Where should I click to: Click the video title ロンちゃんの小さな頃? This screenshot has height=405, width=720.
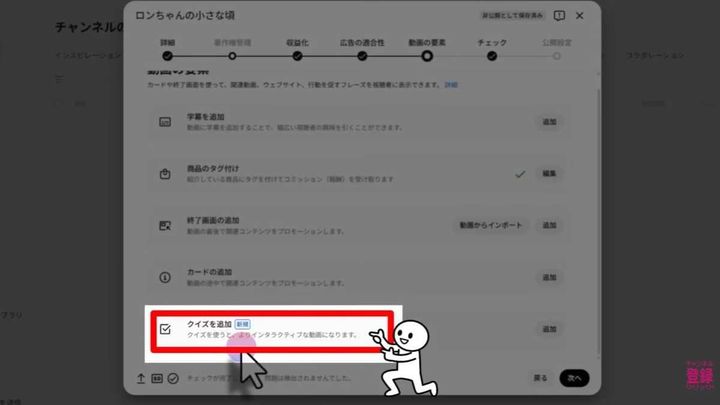(x=185, y=16)
